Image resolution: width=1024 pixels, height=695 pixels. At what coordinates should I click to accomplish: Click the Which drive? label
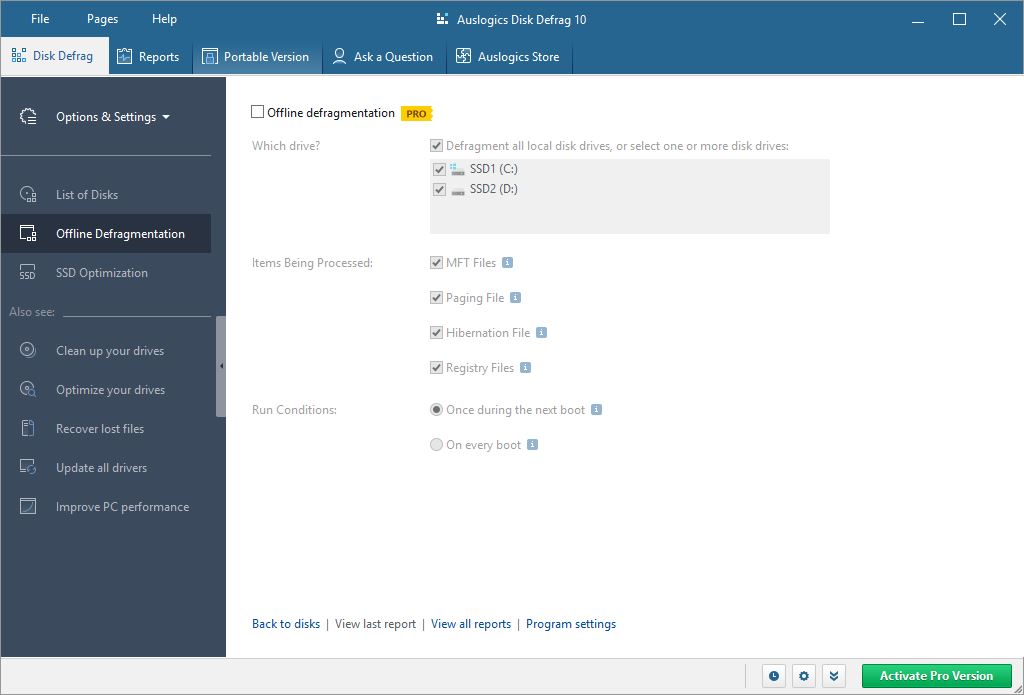coord(286,146)
